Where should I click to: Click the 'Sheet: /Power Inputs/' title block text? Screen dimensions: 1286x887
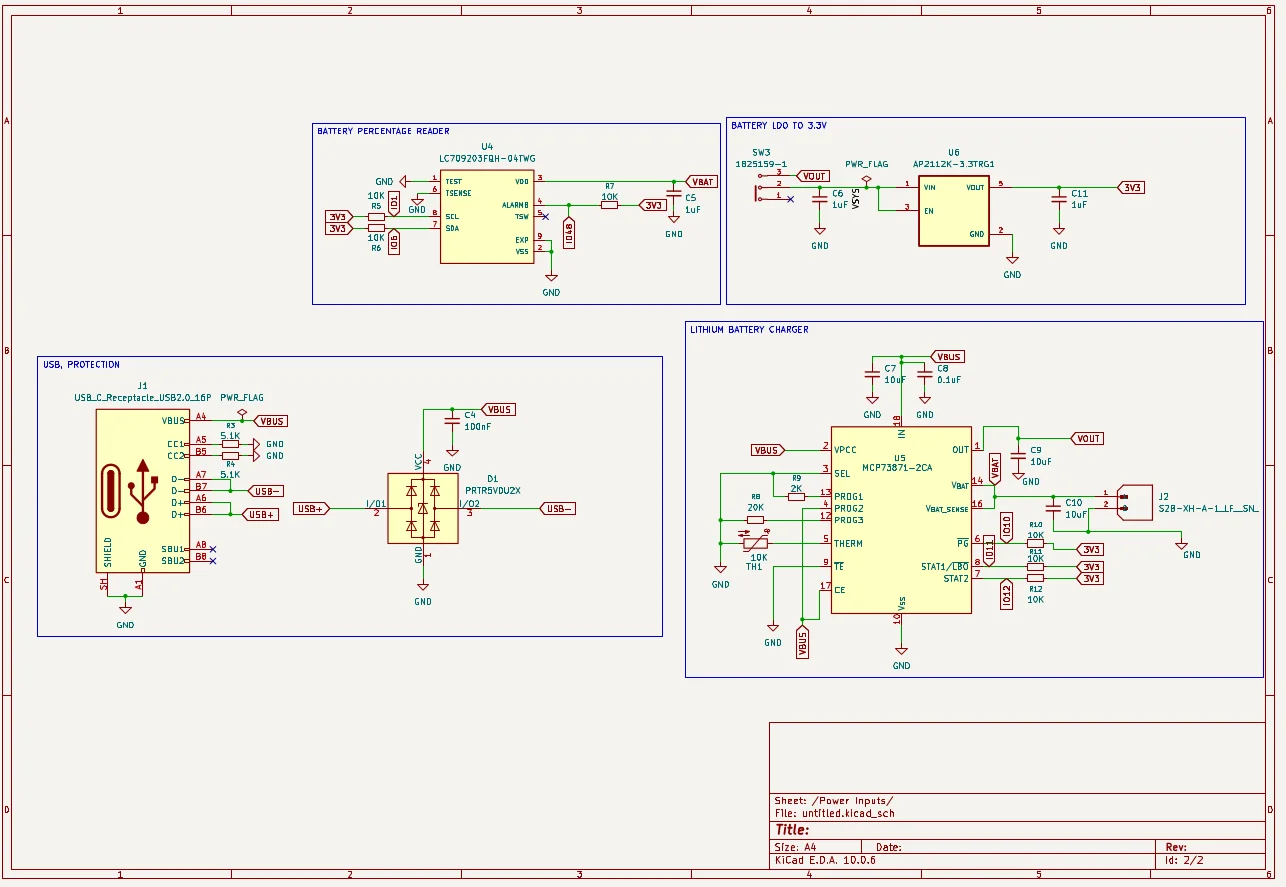pyautogui.click(x=833, y=801)
